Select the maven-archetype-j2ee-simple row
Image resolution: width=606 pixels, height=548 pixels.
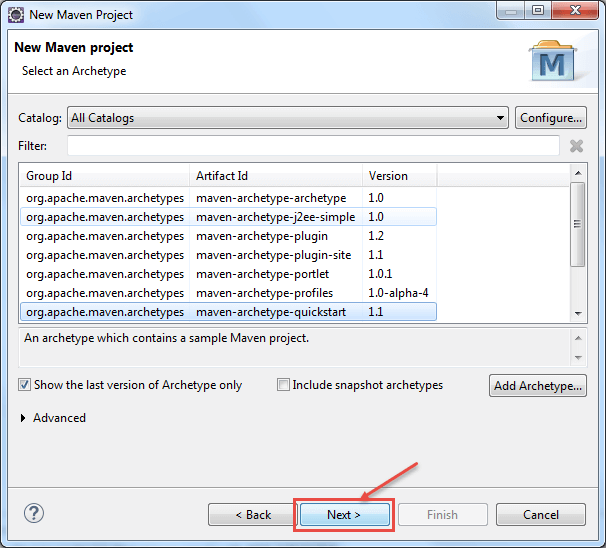pos(274,217)
